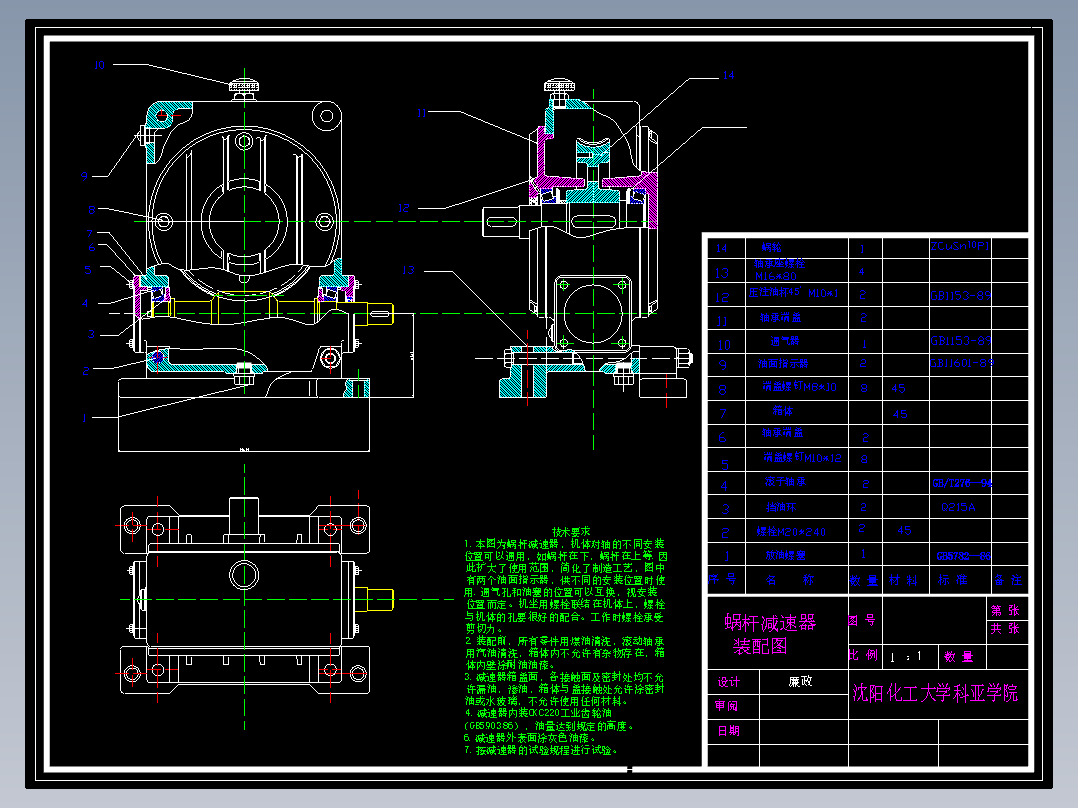Select '油面指示器' in row 9
Image resolution: width=1078 pixels, height=808 pixels.
(783, 363)
